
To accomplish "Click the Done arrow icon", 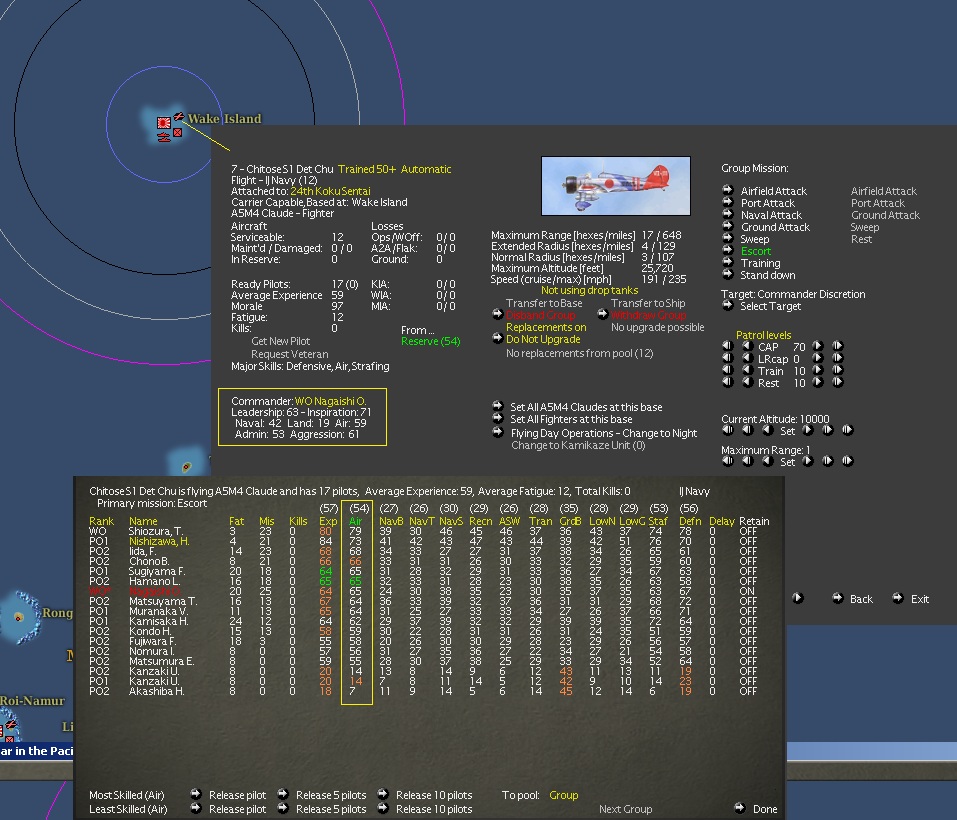I will point(740,808).
